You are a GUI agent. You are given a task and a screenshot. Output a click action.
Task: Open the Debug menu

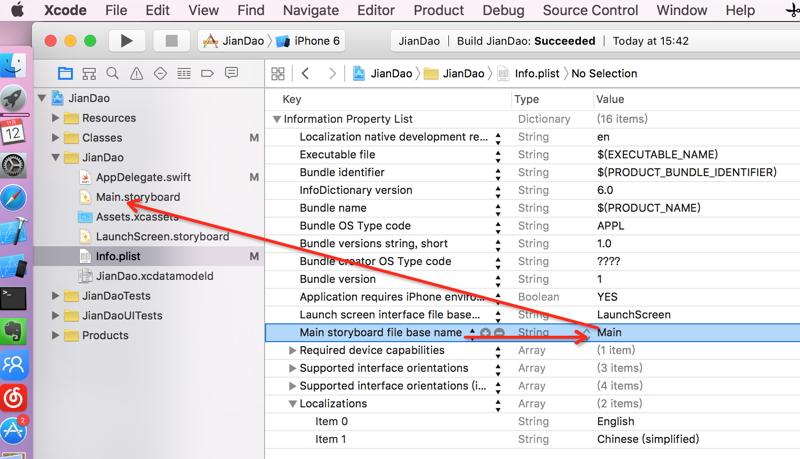[x=504, y=10]
